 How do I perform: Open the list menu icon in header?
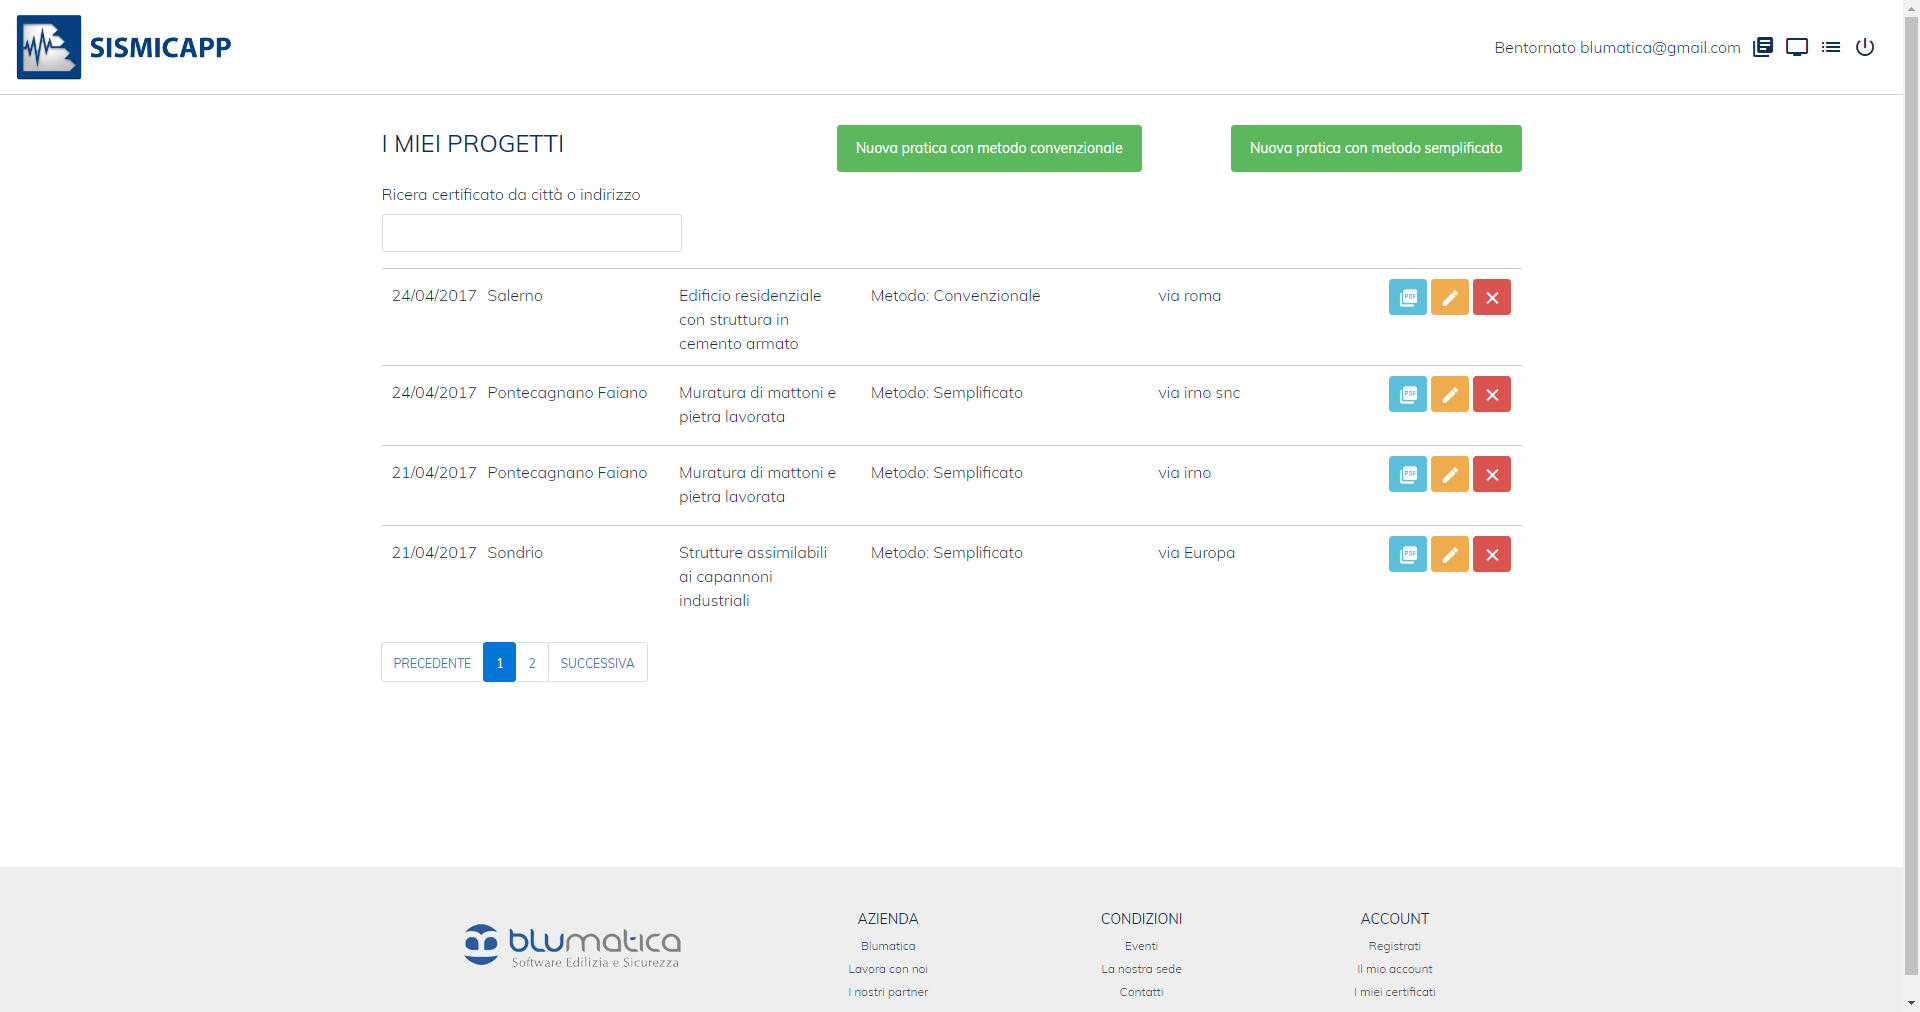[x=1830, y=47]
